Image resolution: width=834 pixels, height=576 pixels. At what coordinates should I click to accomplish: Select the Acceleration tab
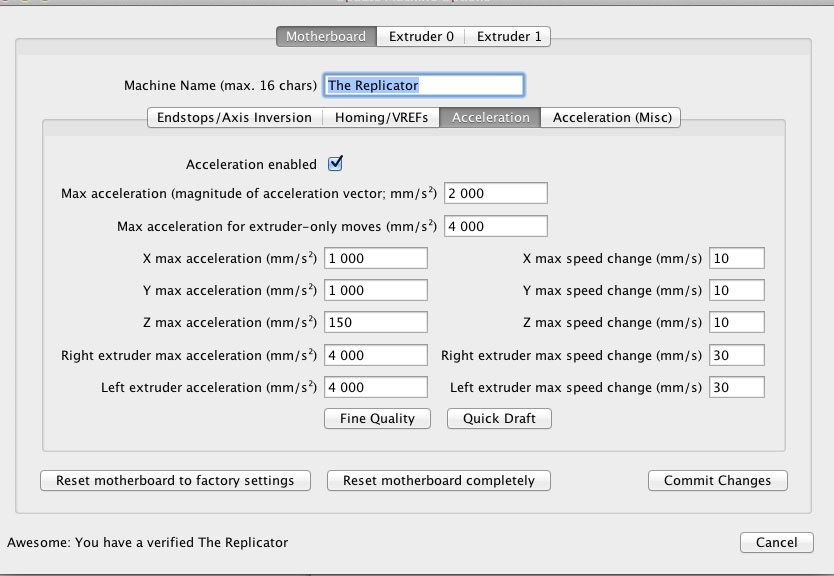click(x=490, y=118)
